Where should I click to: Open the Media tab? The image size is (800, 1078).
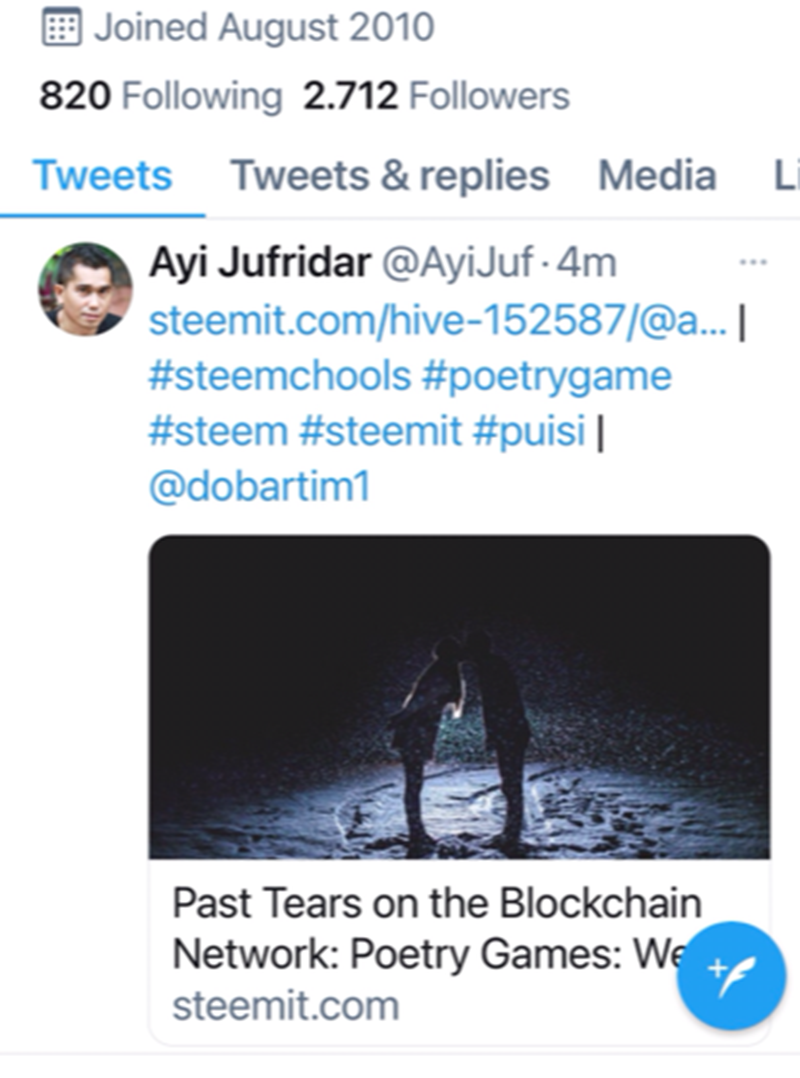point(657,175)
